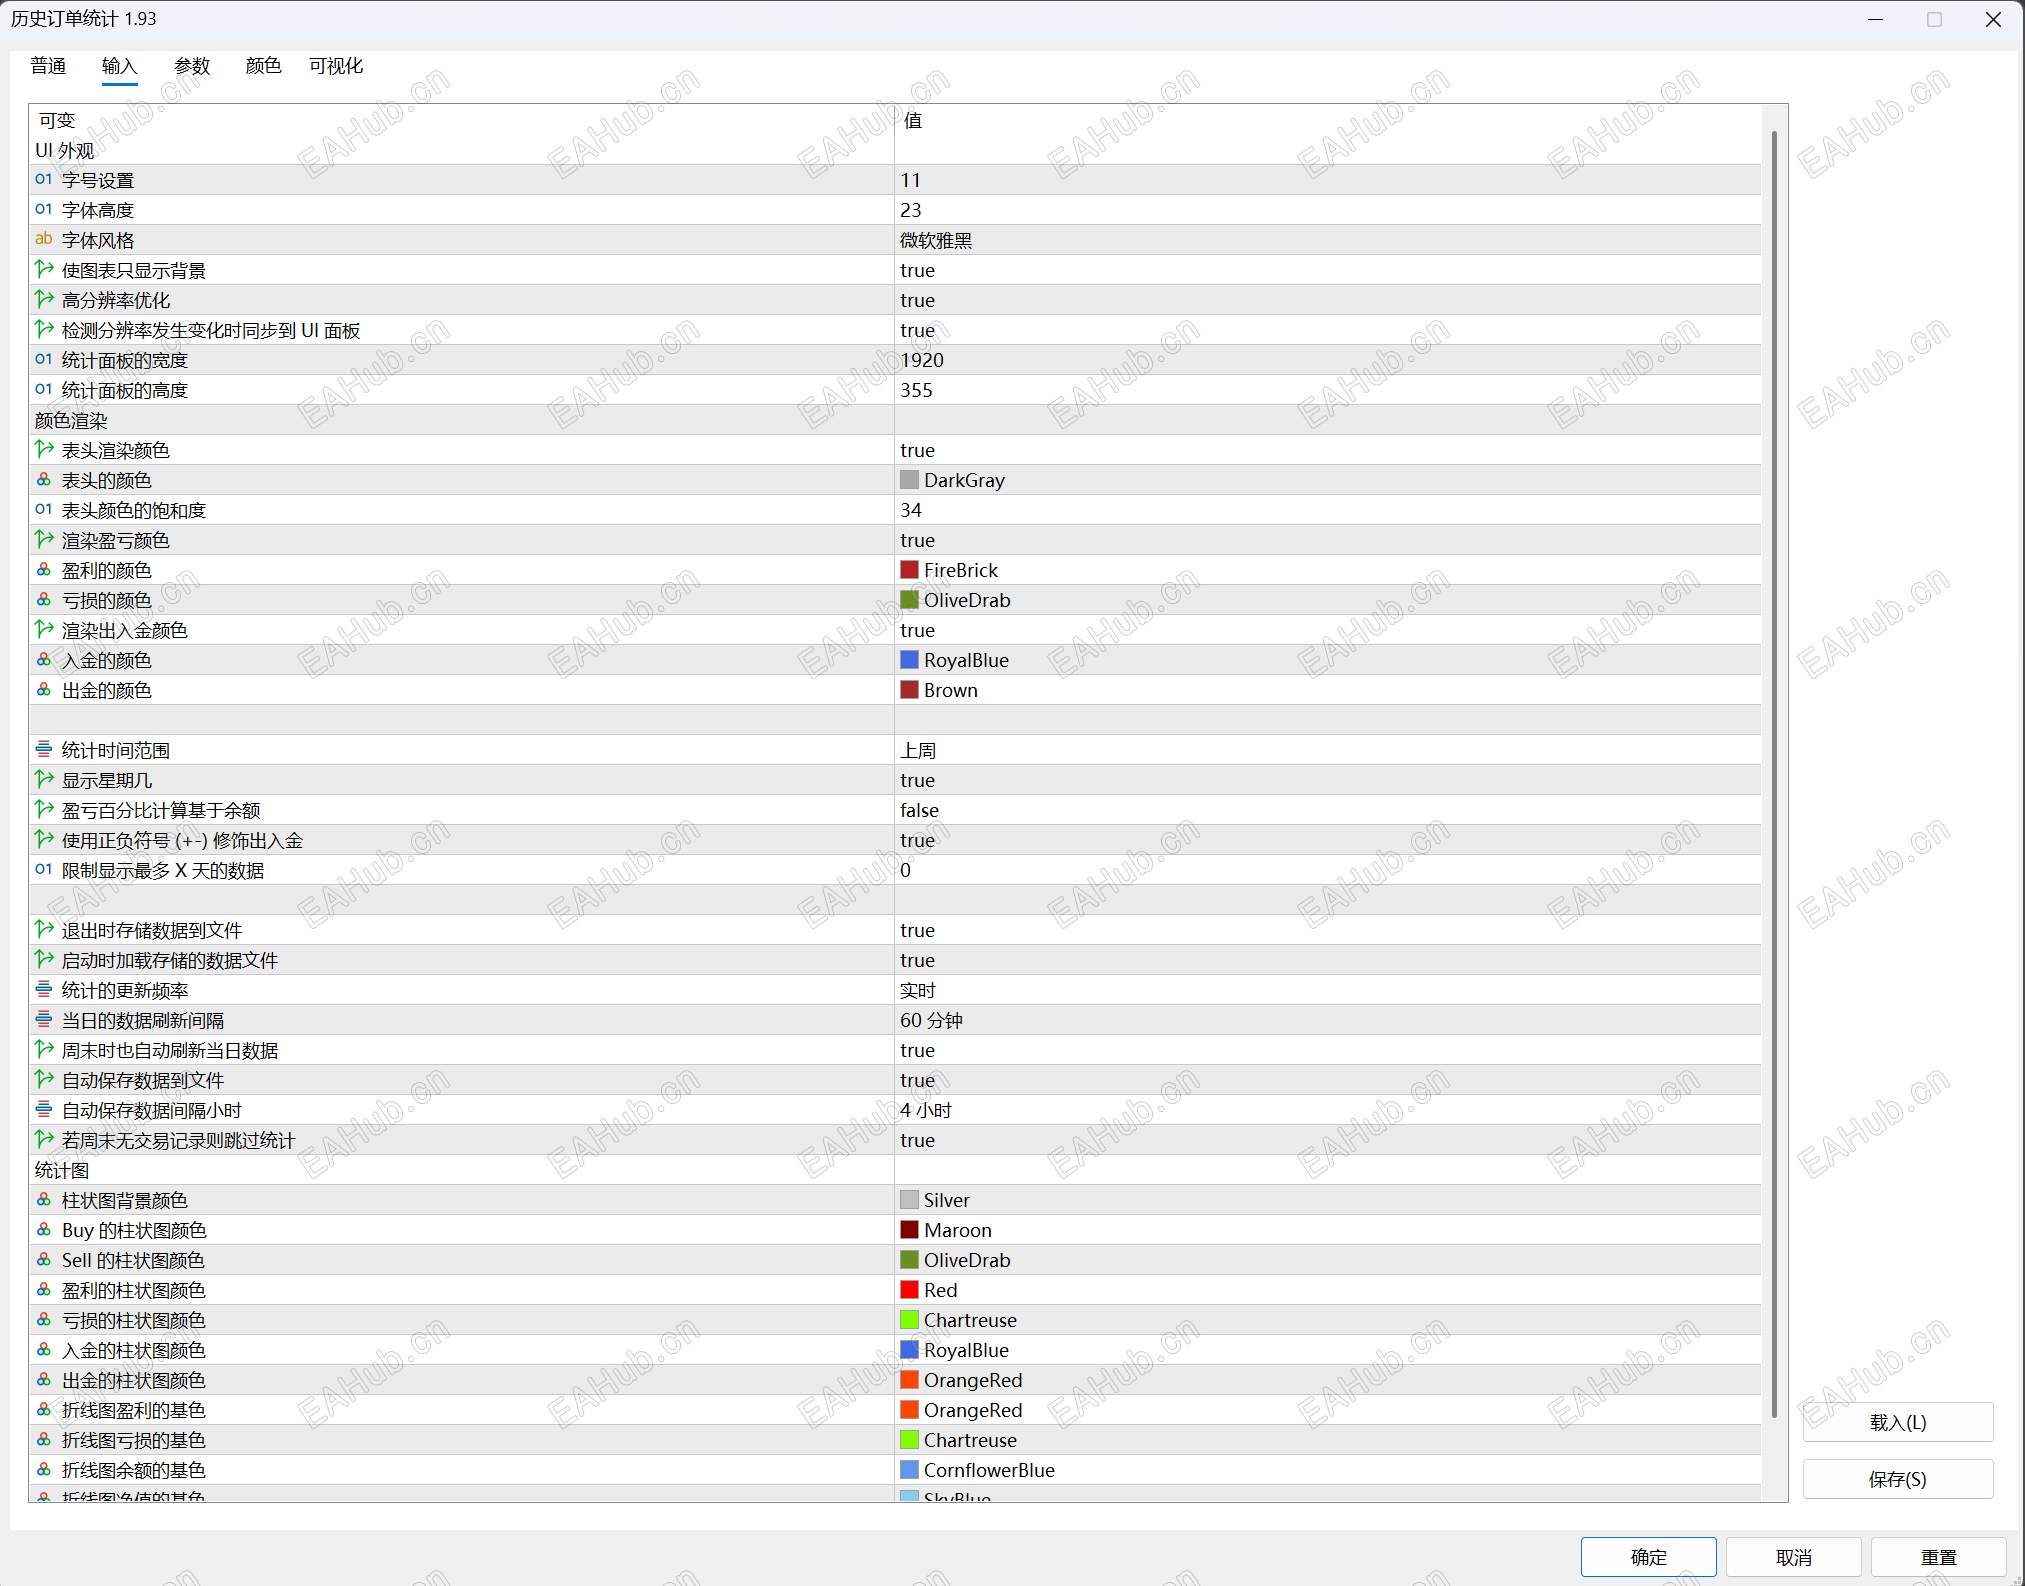The height and width of the screenshot is (1586, 2025).
Task: Open the 上周 dropdown for 统计时间范围
Action: coord(918,750)
